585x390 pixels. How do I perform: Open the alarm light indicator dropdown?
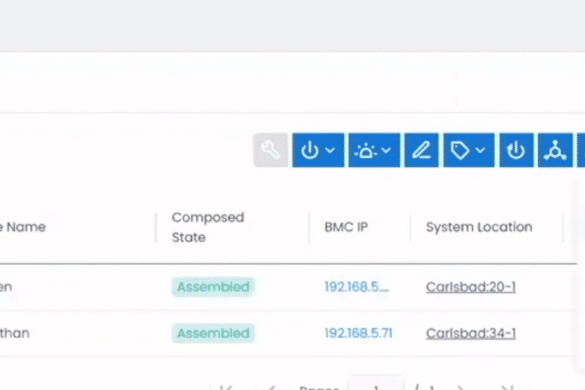click(x=374, y=150)
